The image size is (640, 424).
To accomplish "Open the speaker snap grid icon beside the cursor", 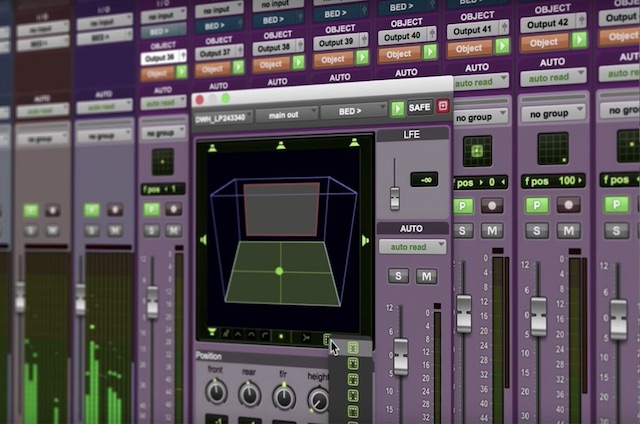I will tap(327, 339).
